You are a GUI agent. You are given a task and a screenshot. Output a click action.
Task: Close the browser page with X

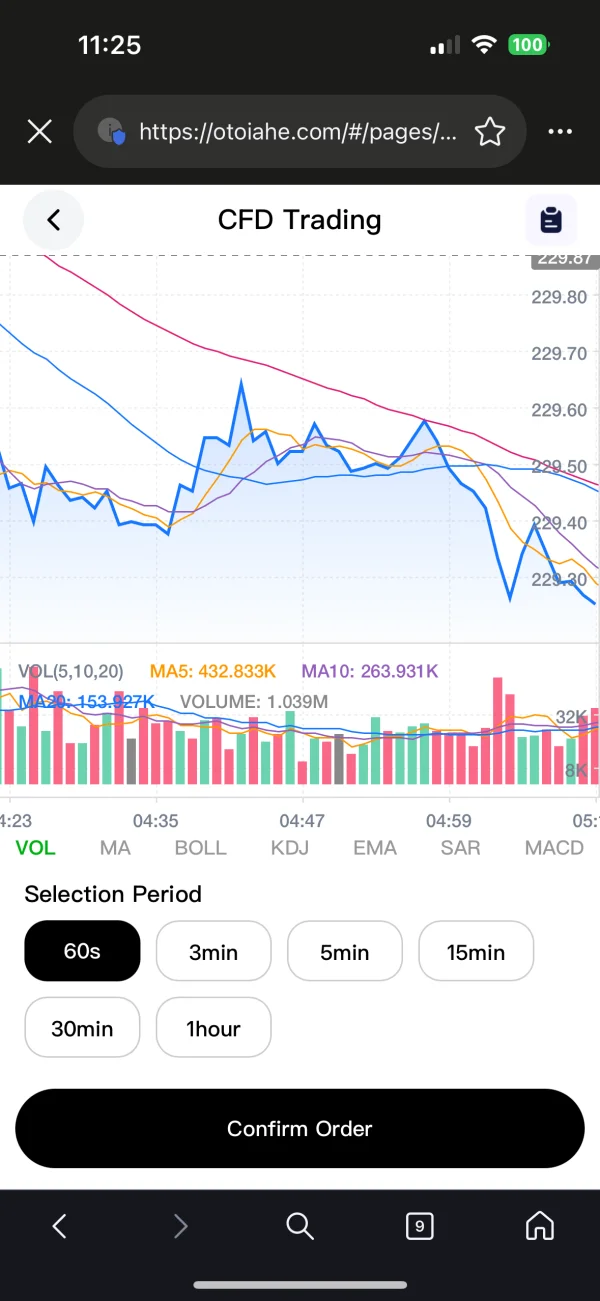pyautogui.click(x=39, y=131)
